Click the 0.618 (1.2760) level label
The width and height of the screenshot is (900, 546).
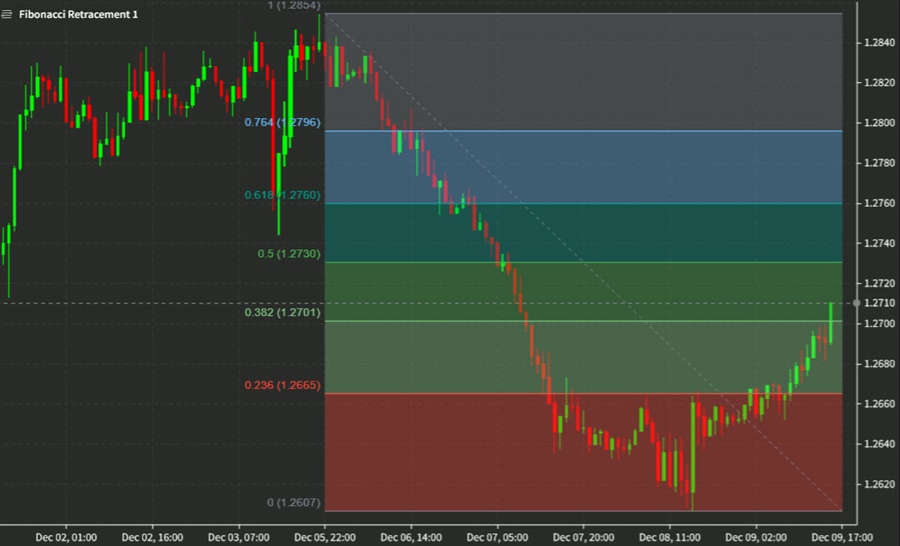[x=282, y=195]
